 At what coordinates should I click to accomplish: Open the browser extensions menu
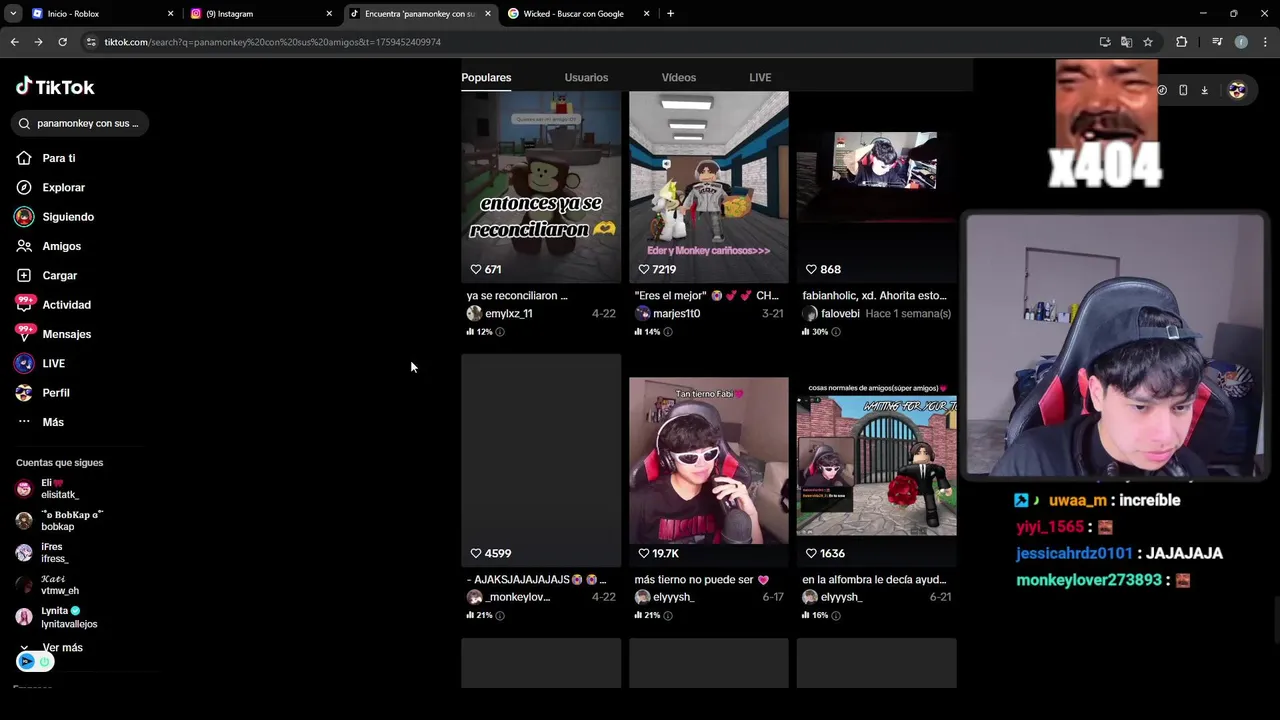tap(1181, 42)
